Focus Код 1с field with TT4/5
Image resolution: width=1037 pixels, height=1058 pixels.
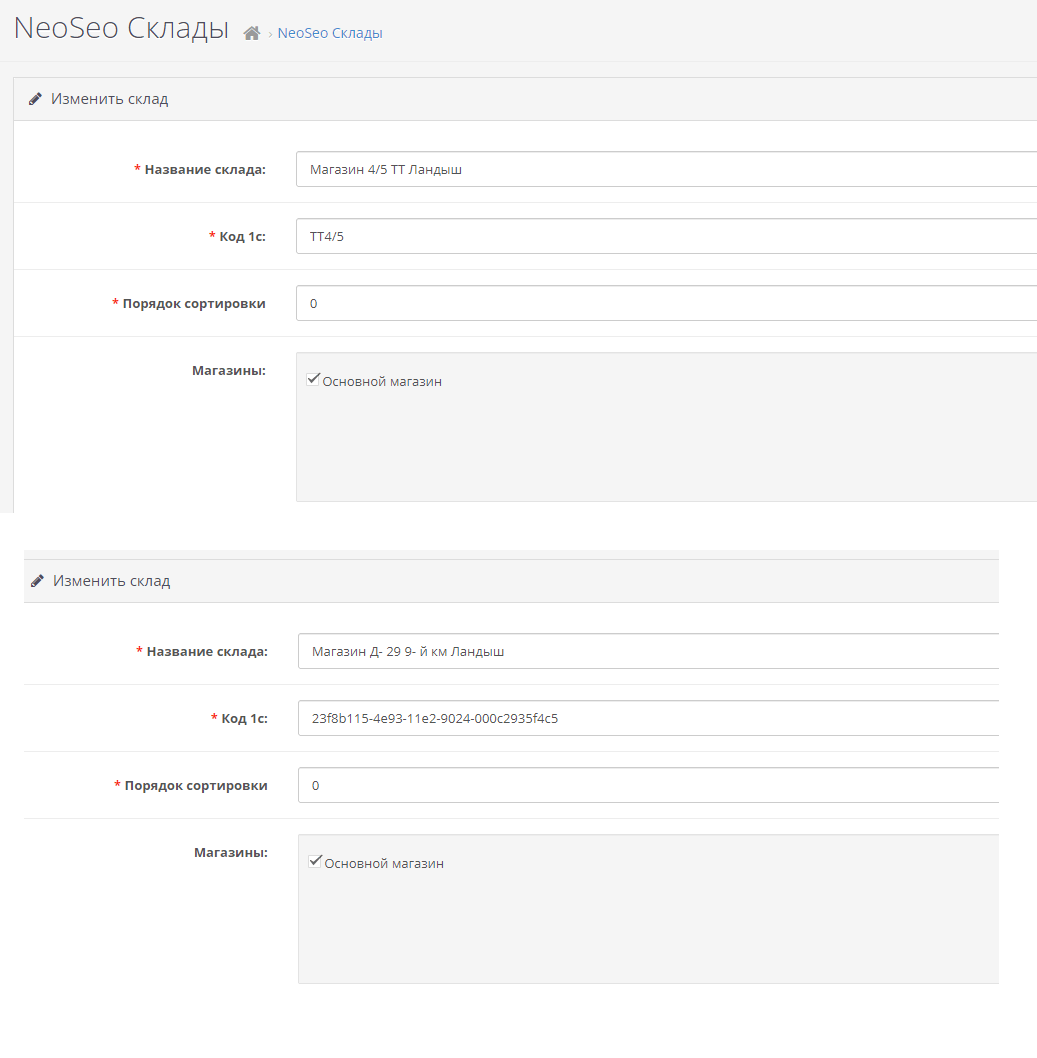point(667,236)
